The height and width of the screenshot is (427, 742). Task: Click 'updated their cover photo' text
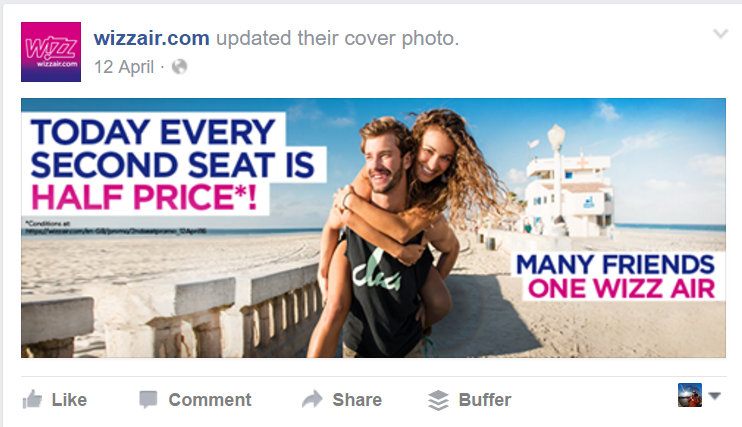pos(337,38)
